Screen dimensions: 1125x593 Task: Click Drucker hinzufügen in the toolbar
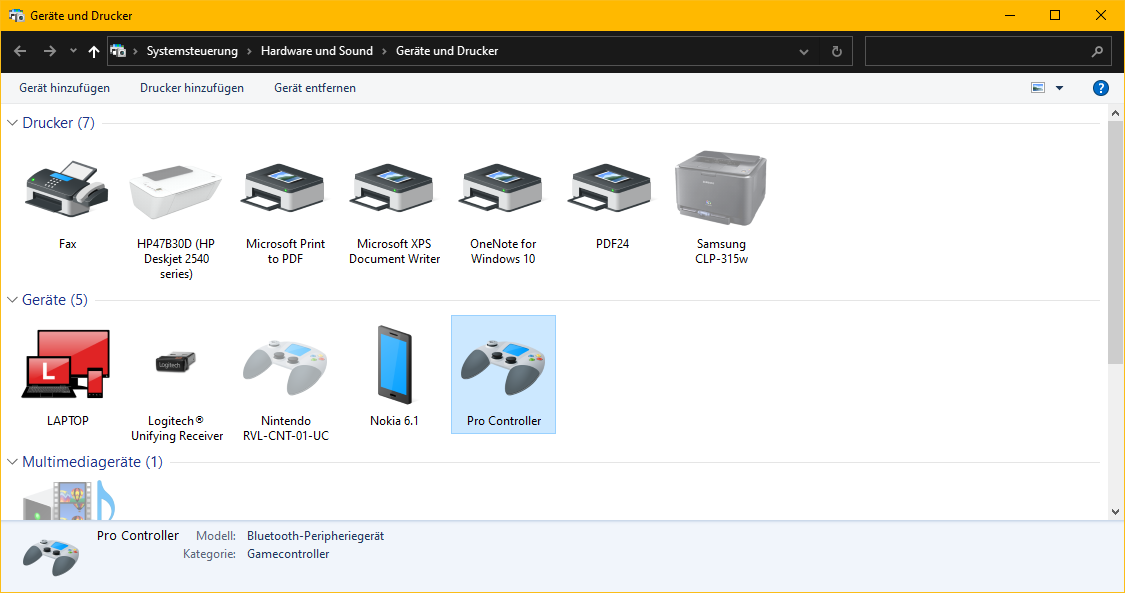tap(192, 88)
